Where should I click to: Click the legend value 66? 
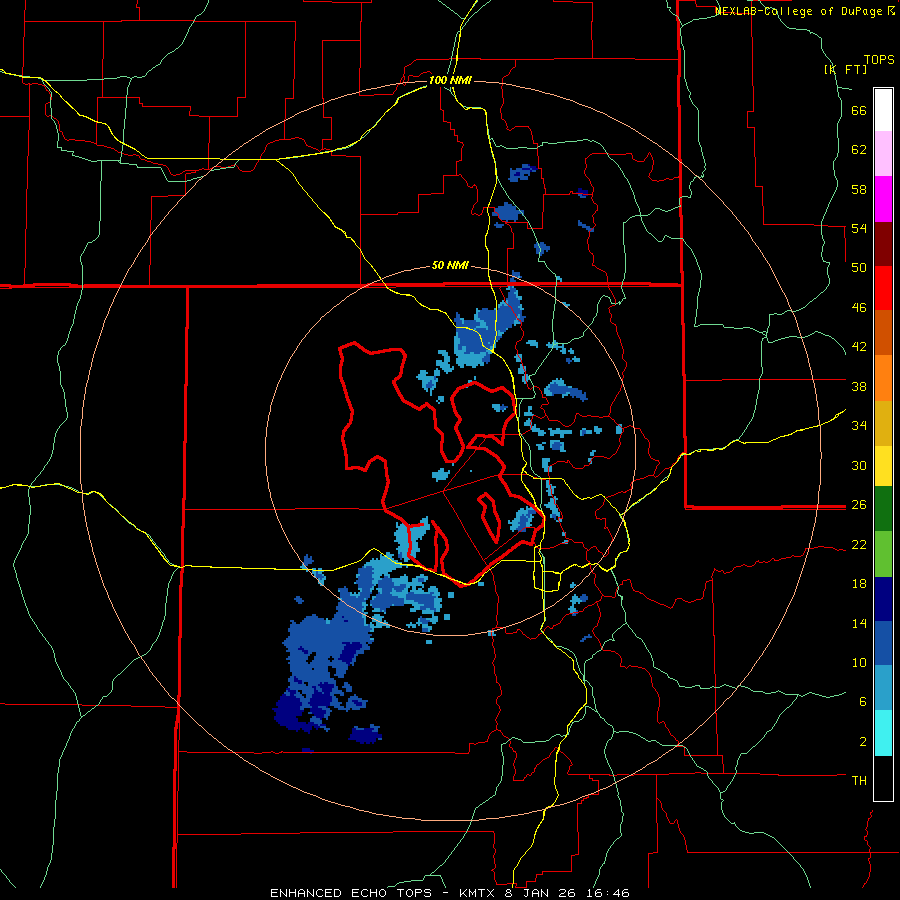coord(859,110)
